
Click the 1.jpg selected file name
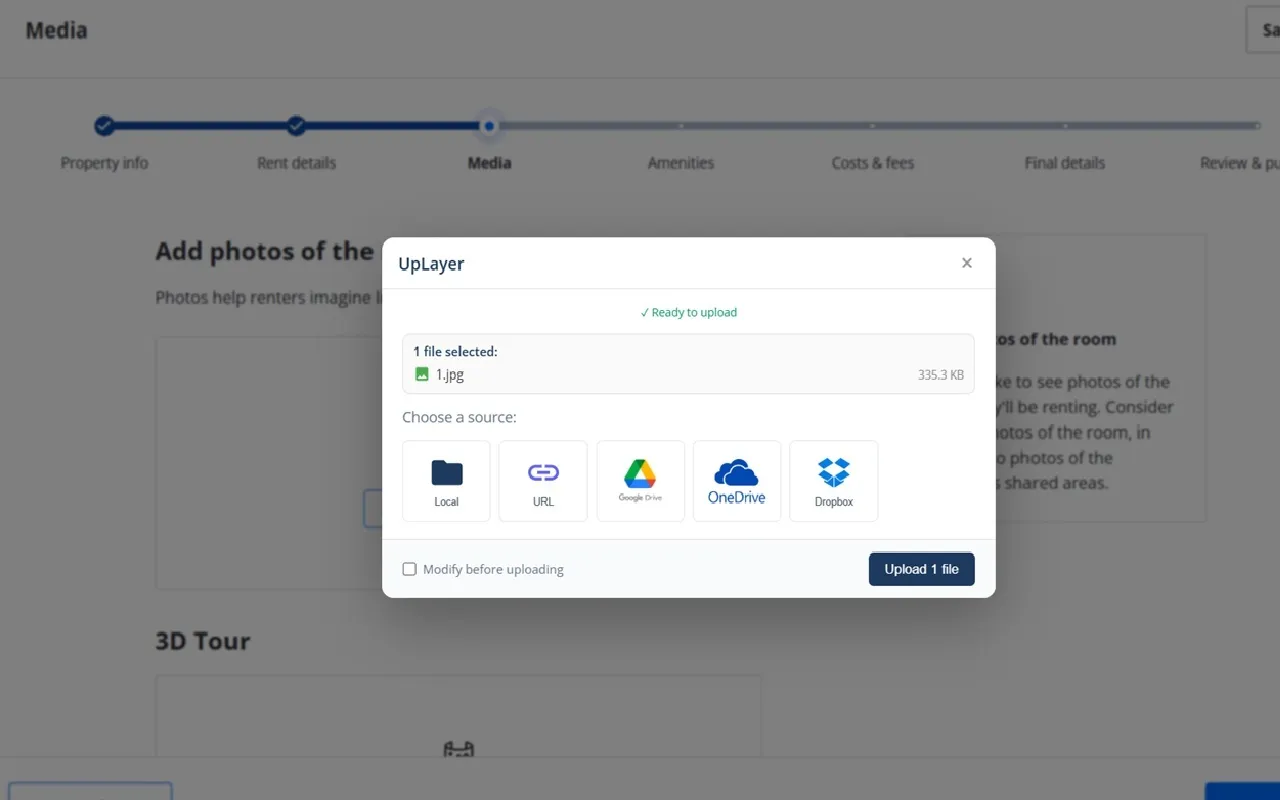pos(450,375)
